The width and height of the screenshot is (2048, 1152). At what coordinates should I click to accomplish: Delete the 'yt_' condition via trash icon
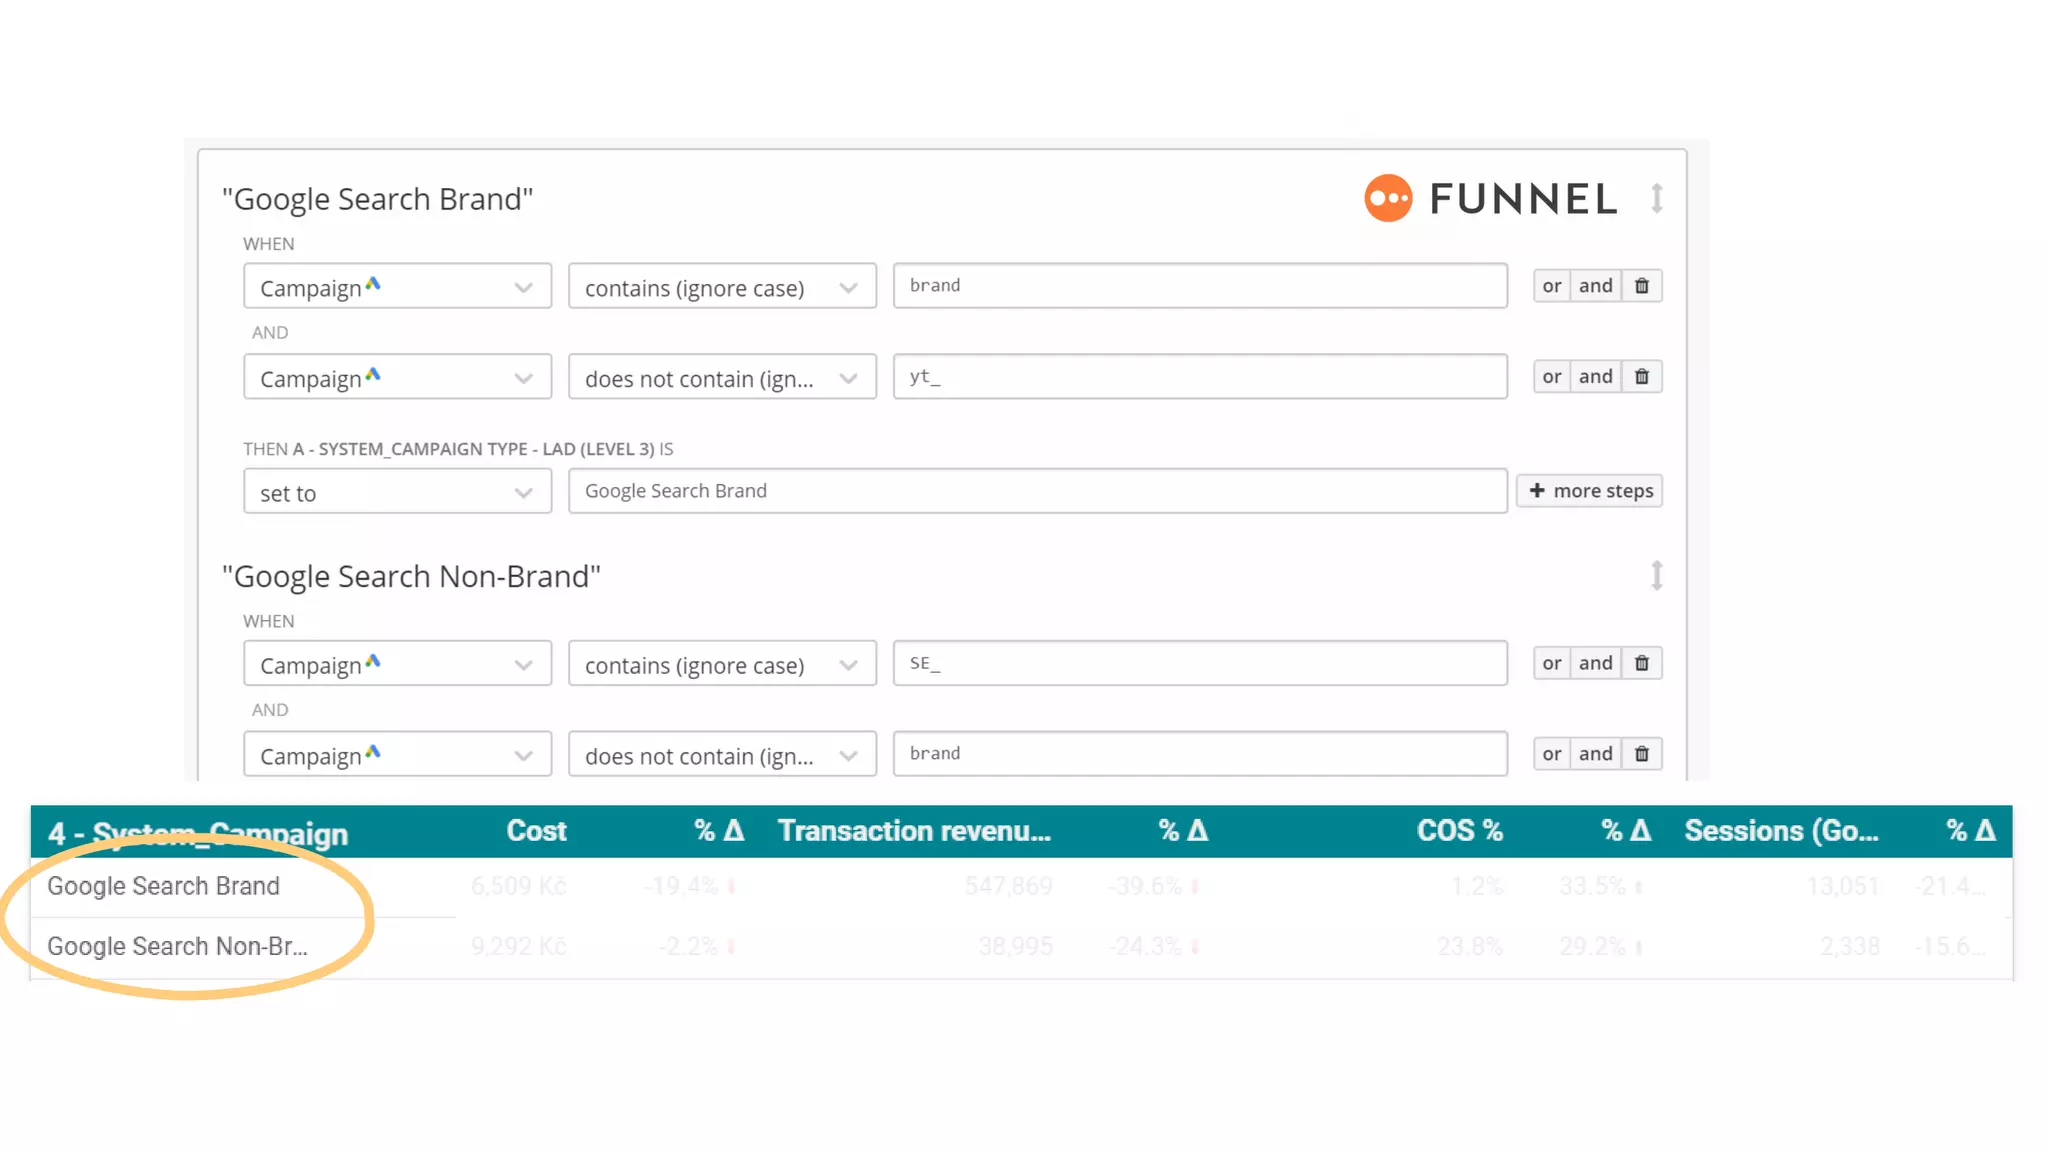click(1641, 377)
